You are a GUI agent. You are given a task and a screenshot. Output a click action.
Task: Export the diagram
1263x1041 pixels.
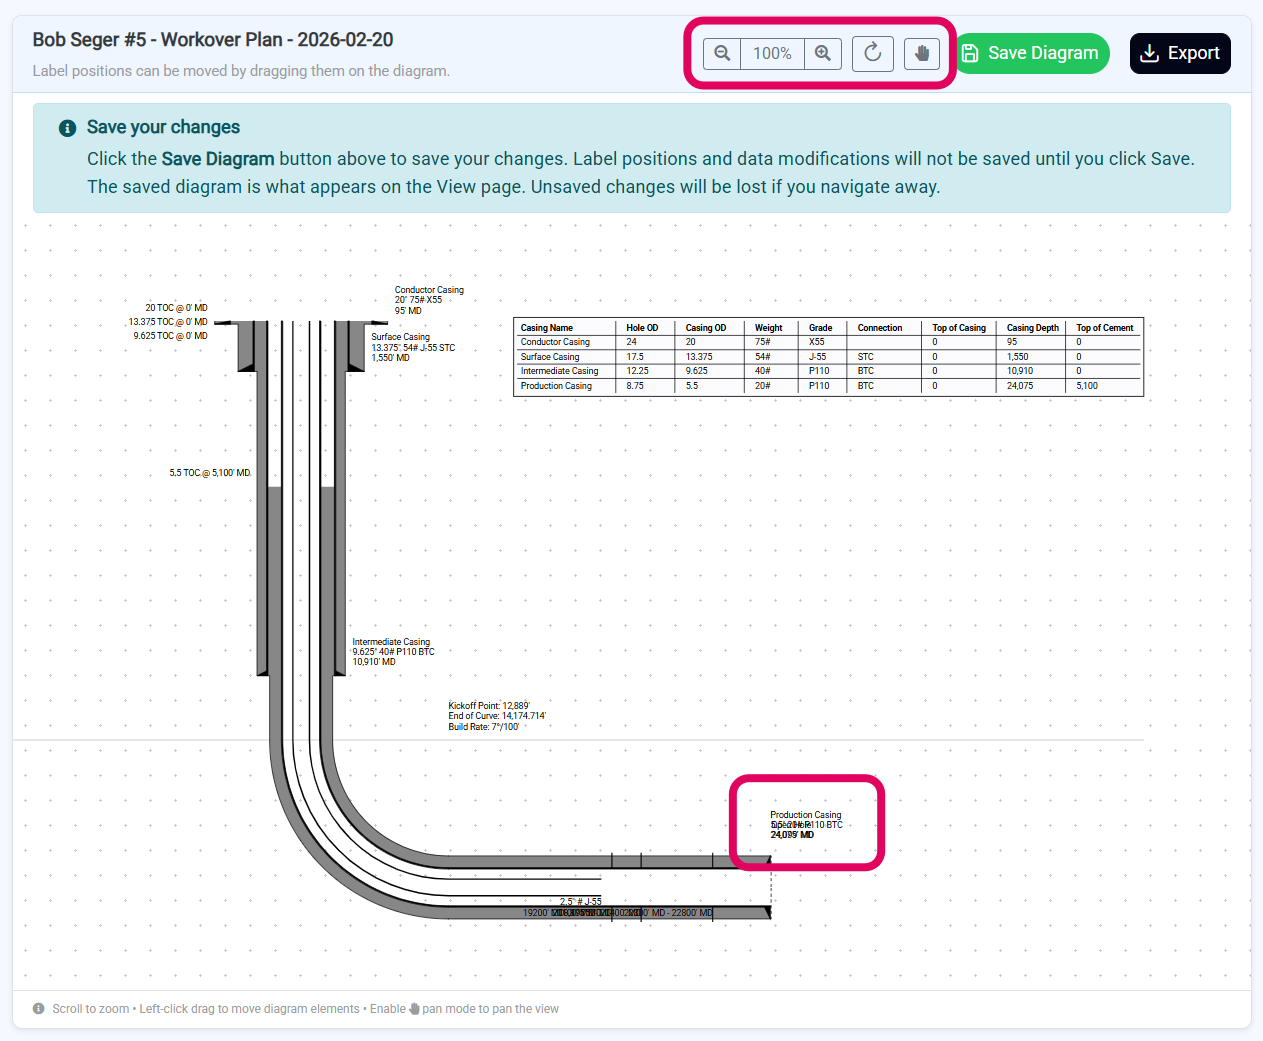(1180, 53)
